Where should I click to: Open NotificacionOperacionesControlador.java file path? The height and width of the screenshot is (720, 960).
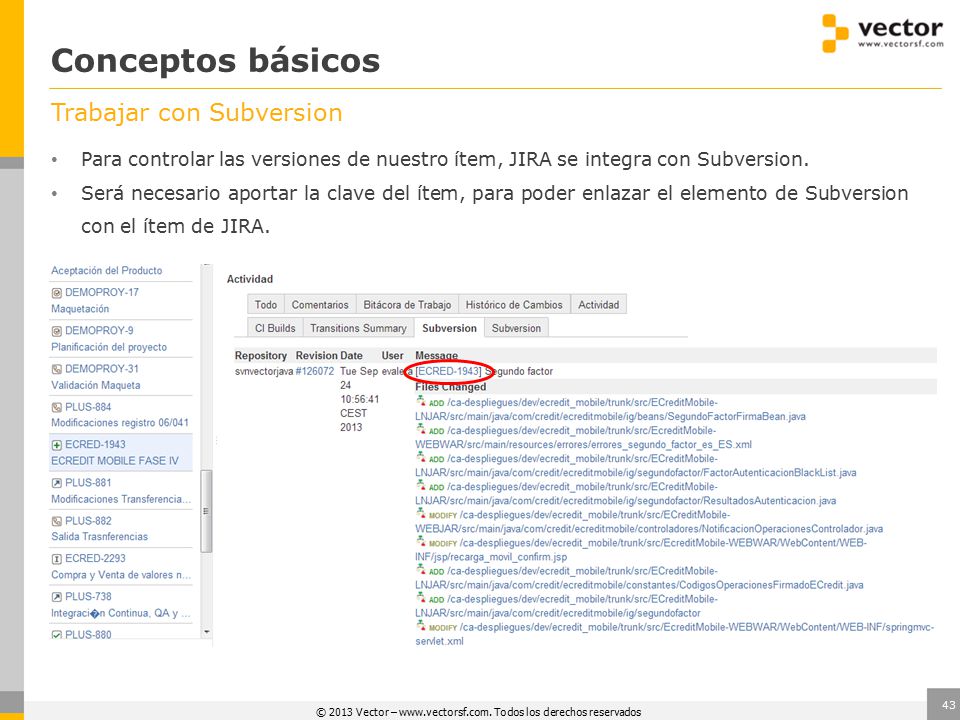[x=649, y=522]
